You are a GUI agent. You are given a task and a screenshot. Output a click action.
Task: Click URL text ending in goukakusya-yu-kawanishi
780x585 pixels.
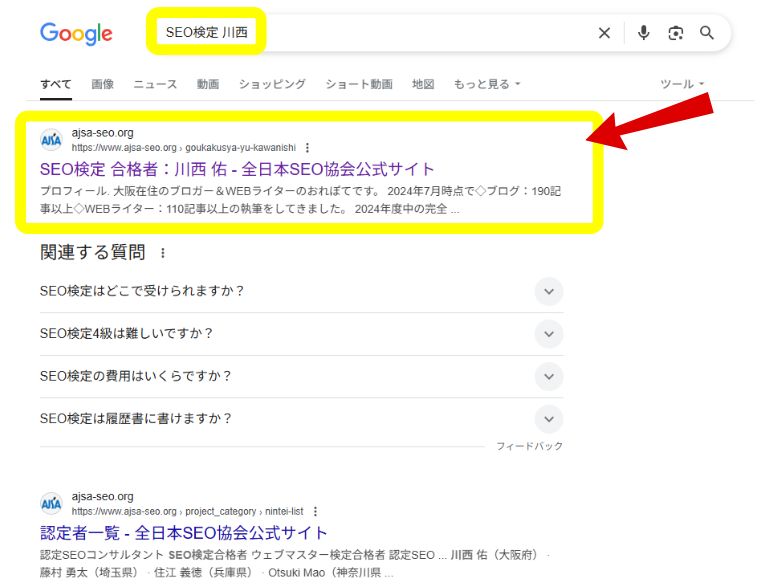[x=184, y=148]
